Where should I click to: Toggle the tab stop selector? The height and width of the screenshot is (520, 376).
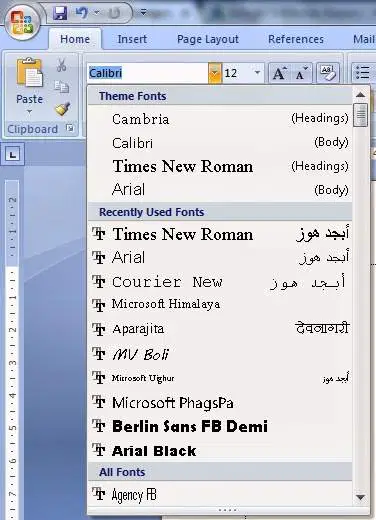12,154
